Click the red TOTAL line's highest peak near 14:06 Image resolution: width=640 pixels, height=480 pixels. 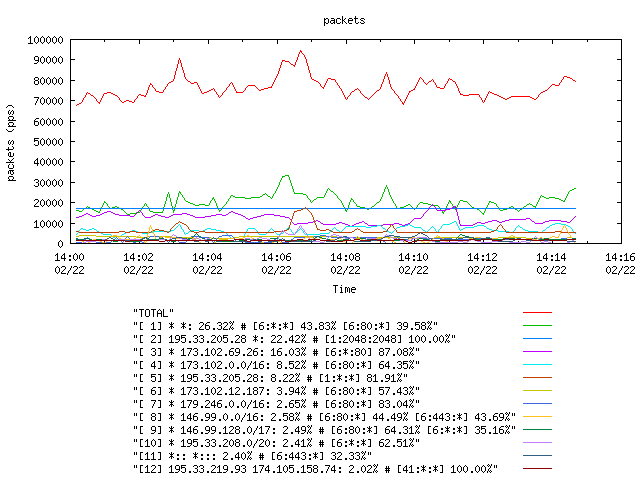pyautogui.click(x=301, y=51)
